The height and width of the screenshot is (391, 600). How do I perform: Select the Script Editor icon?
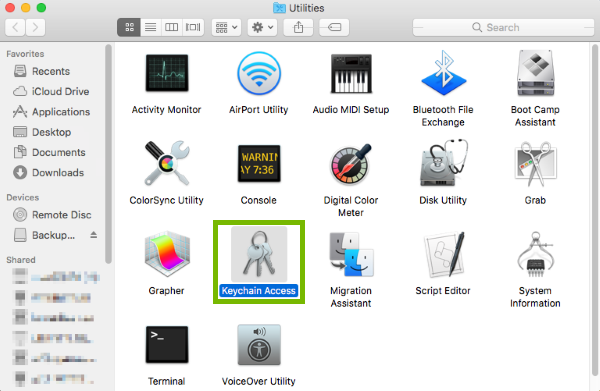pos(443,254)
